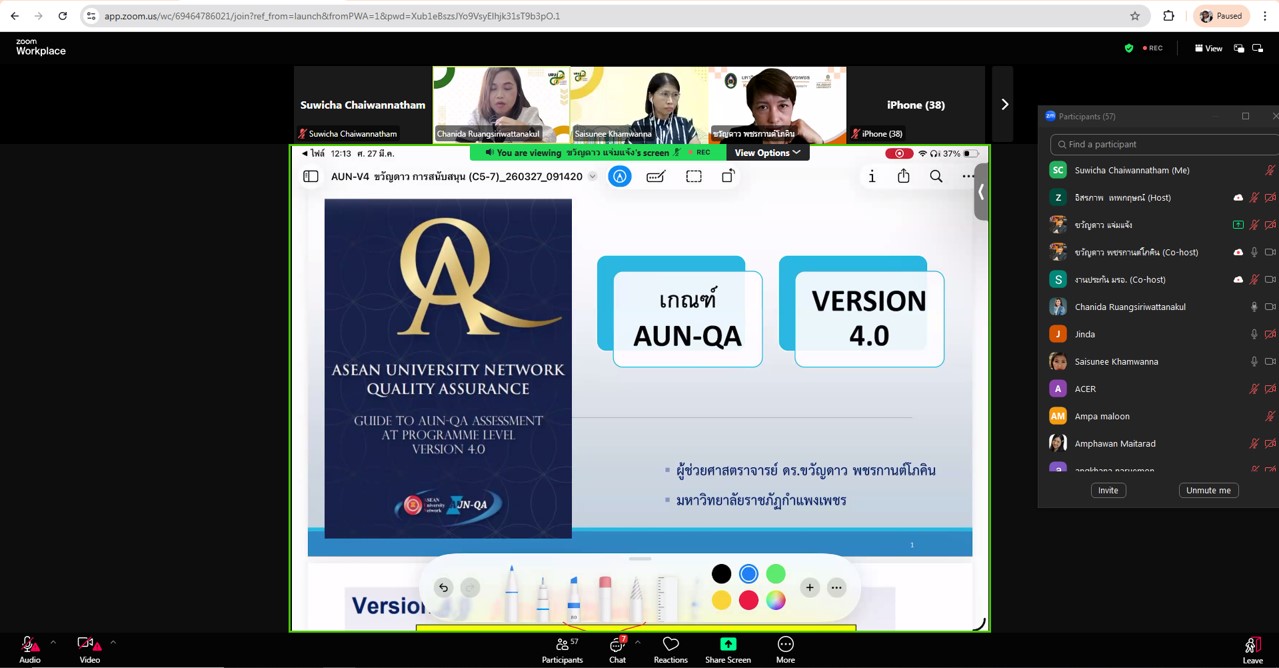This screenshot has height=668, width=1279.
Task: Expand video settings arrow next to Video
Action: 113,642
